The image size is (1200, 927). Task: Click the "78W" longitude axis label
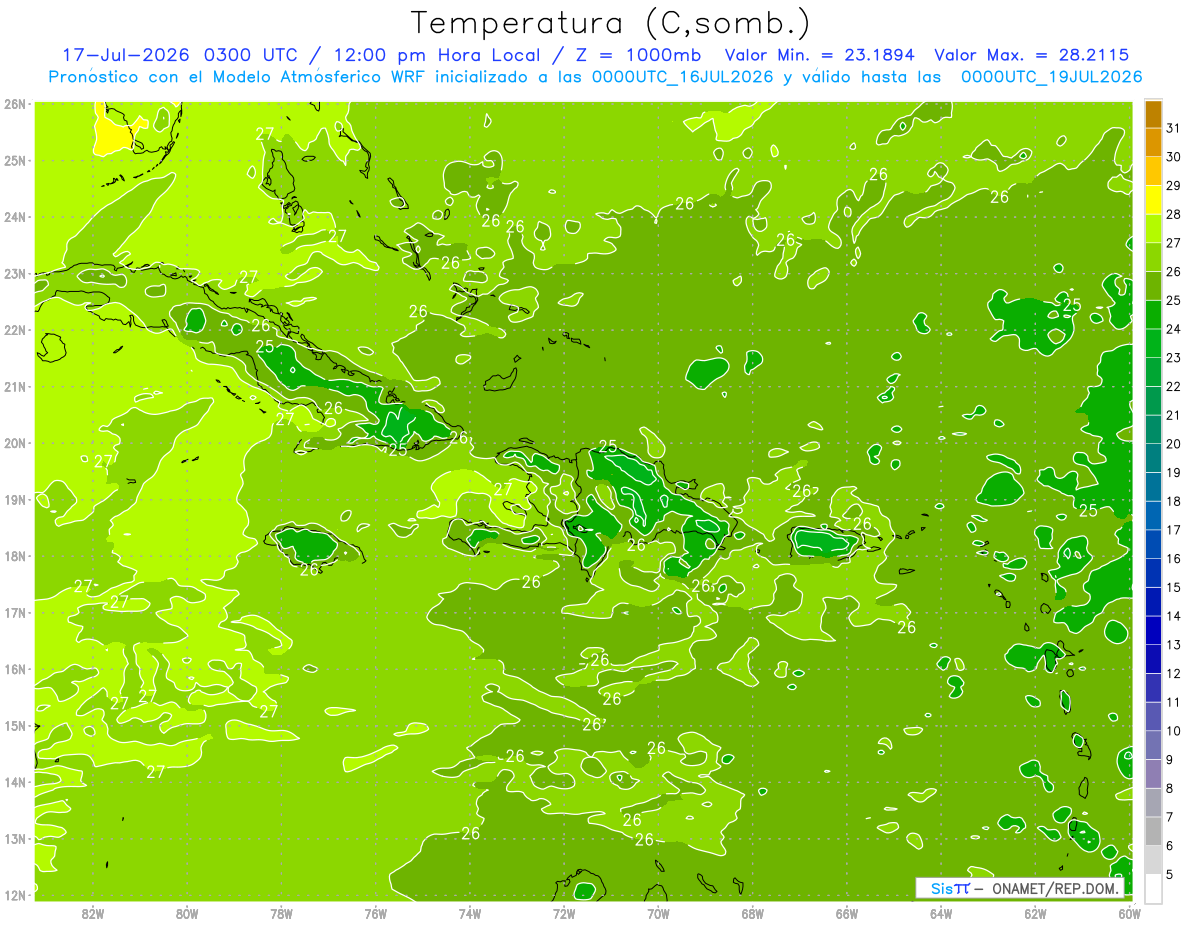point(281,913)
